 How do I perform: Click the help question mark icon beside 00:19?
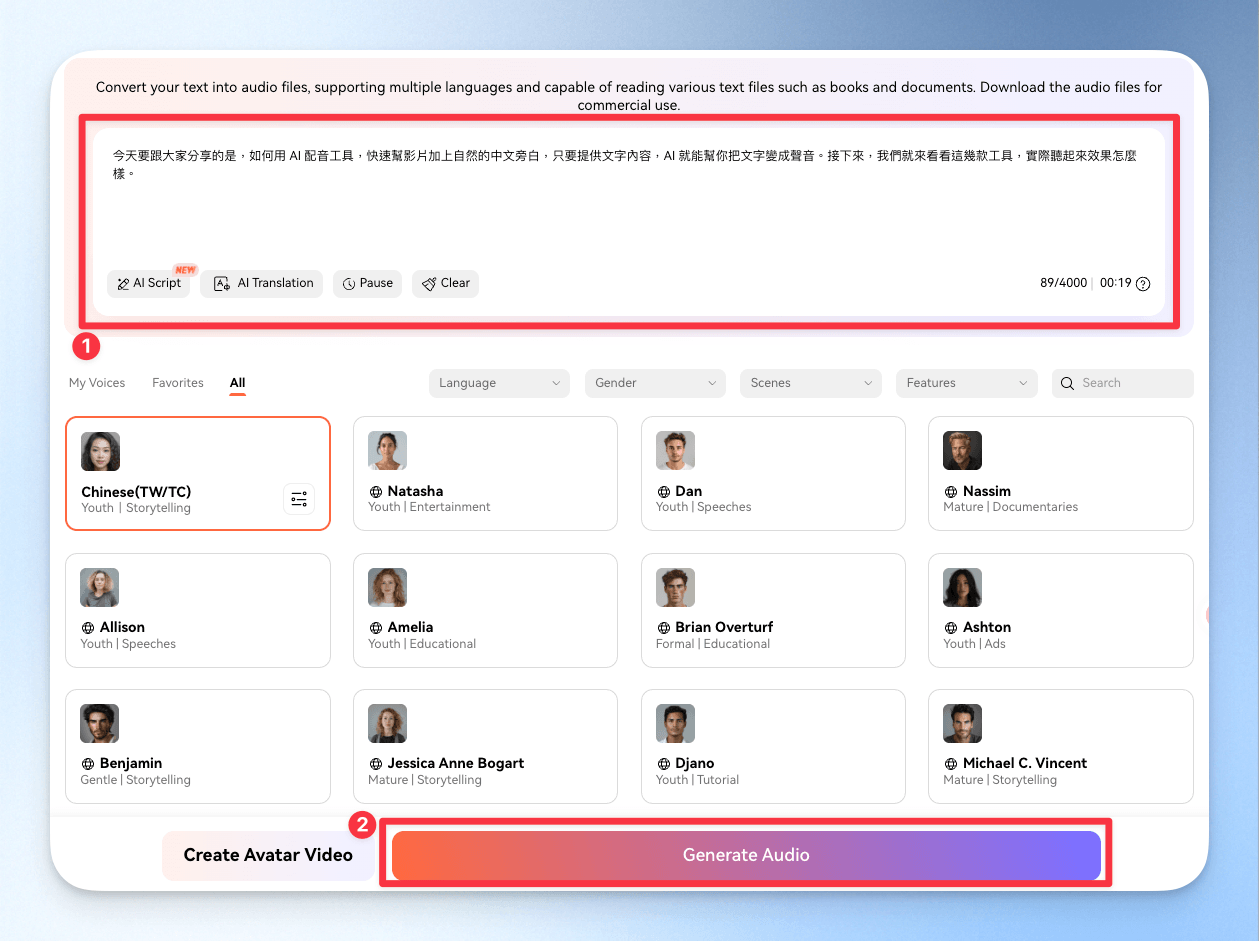tap(1143, 284)
